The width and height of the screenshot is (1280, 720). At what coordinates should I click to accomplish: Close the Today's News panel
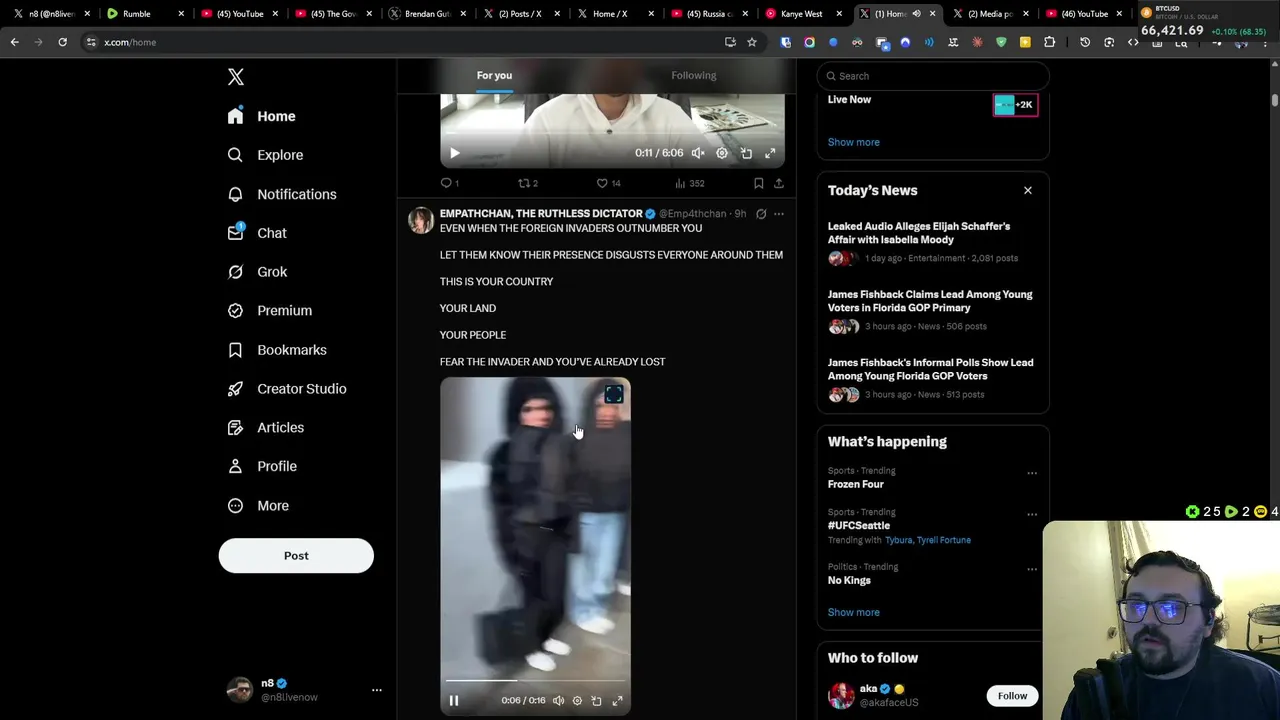[1027, 190]
